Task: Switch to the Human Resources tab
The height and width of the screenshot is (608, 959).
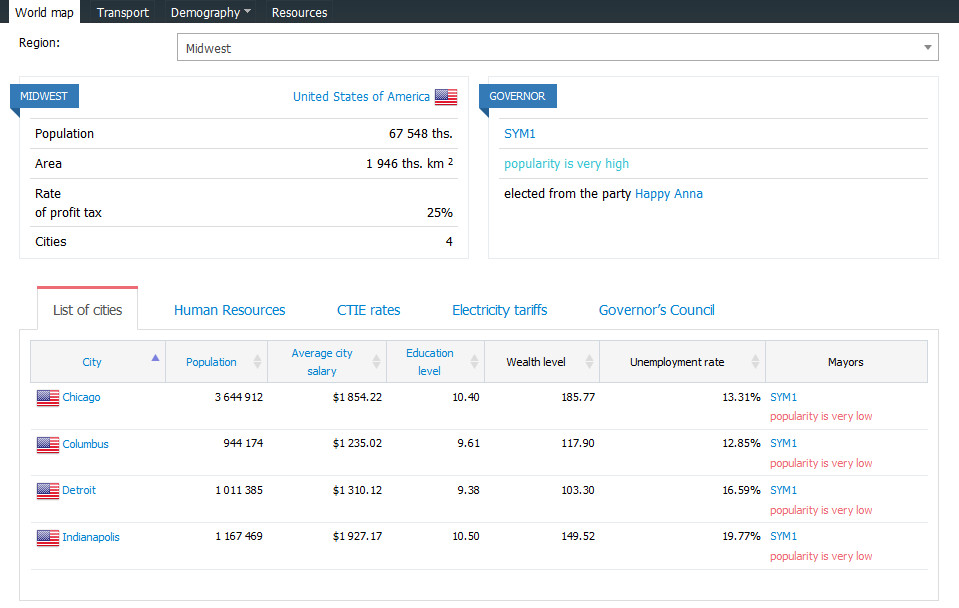Action: [229, 310]
